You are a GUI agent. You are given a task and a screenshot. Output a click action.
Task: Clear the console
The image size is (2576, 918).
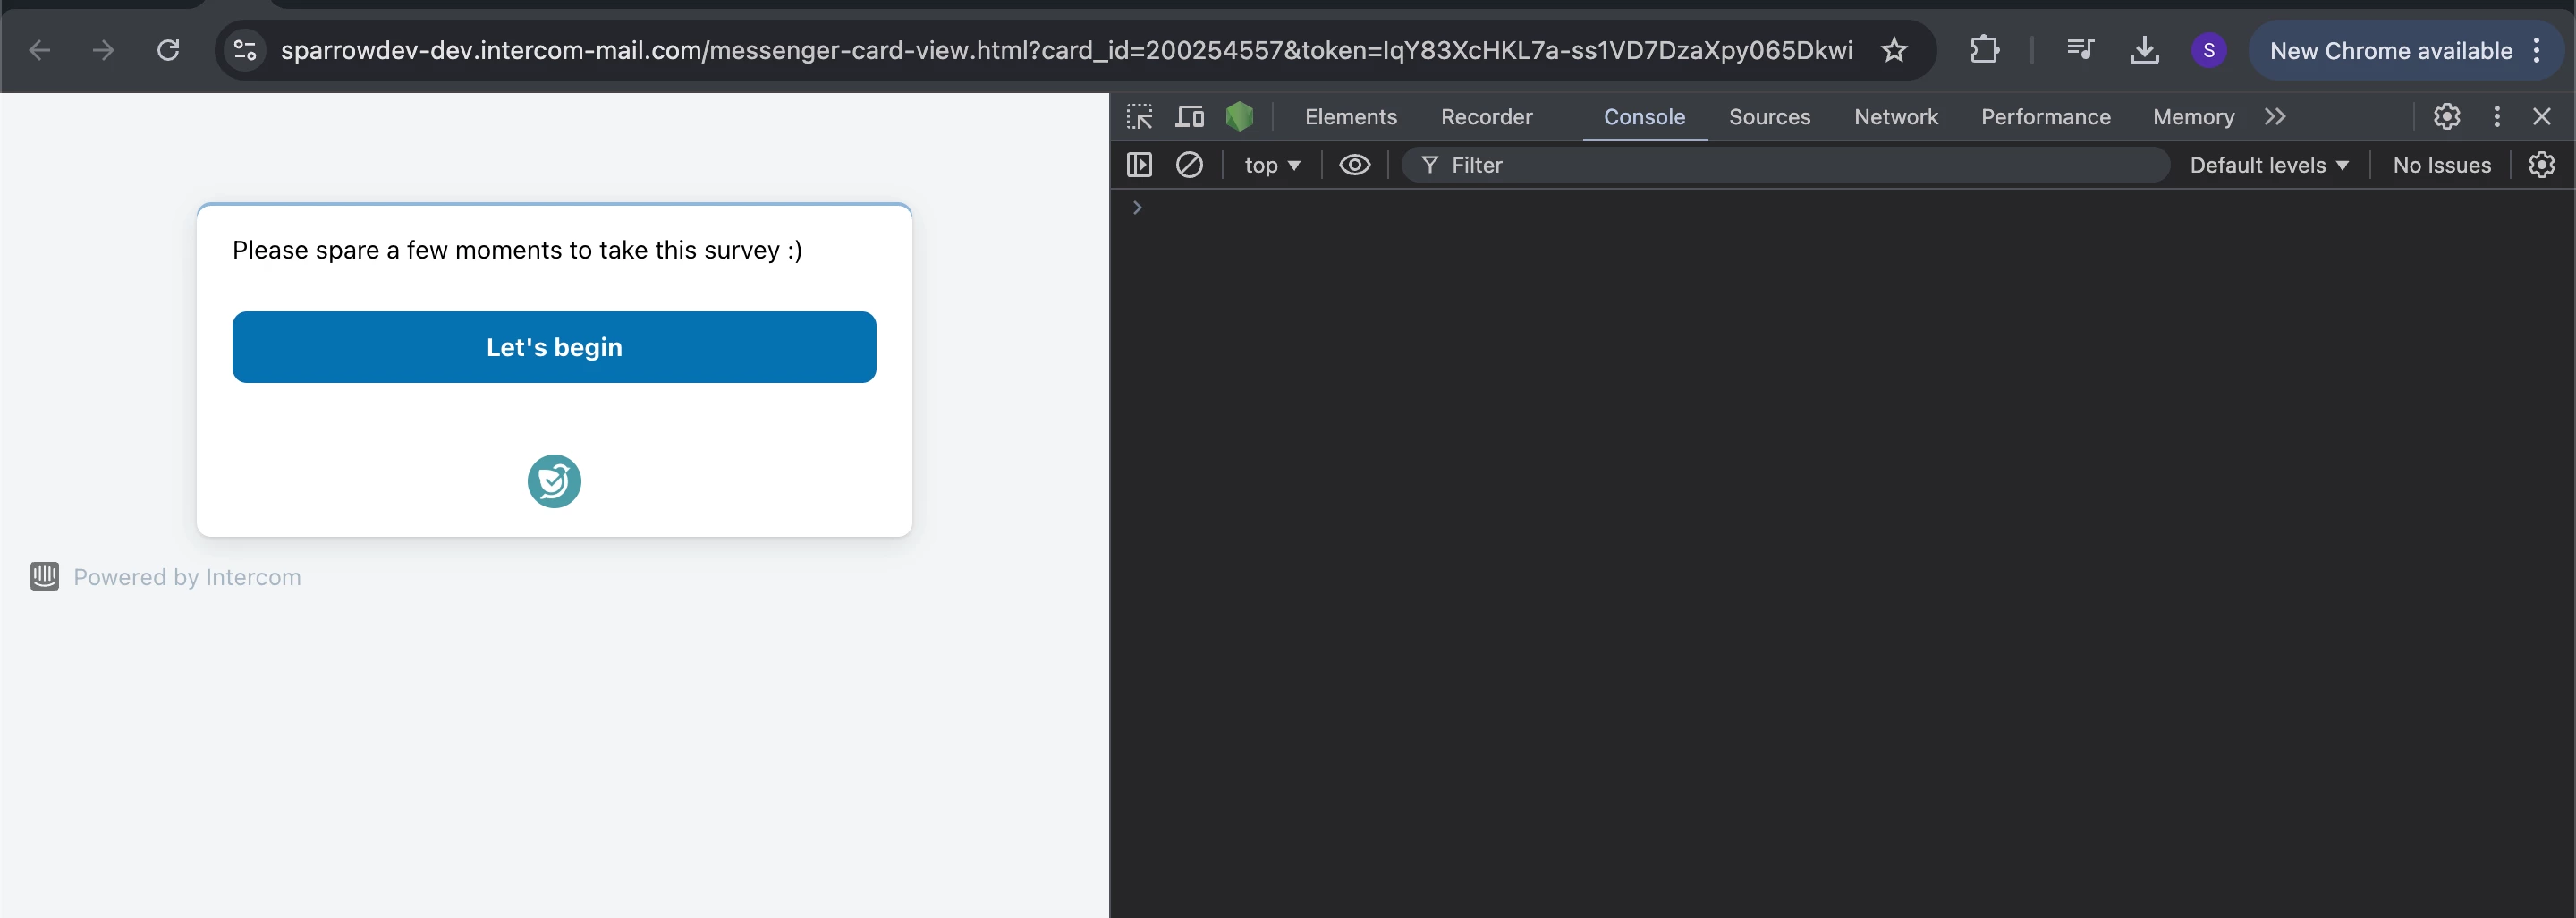pyautogui.click(x=1189, y=165)
